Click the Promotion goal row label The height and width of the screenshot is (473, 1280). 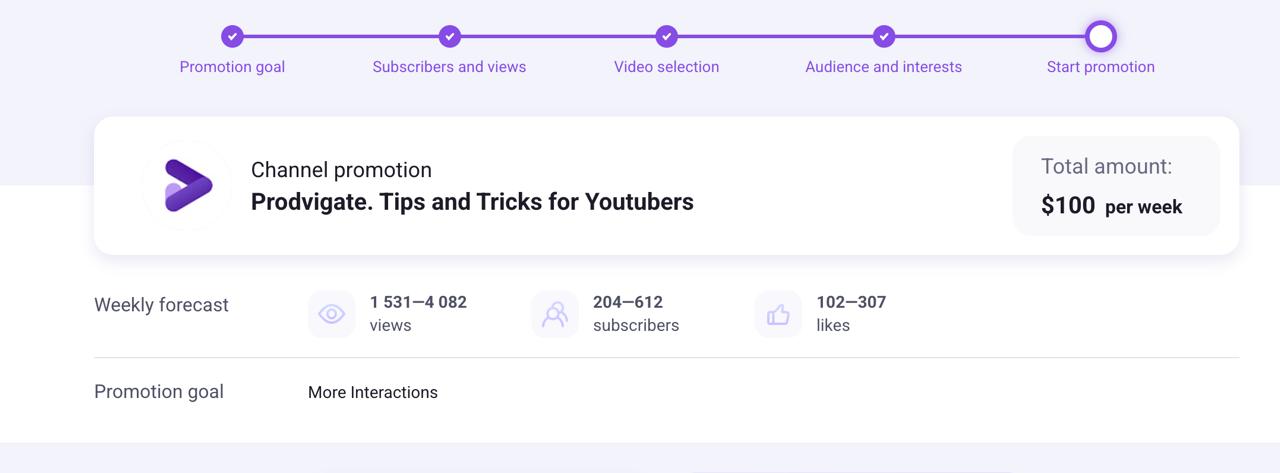[x=159, y=391]
